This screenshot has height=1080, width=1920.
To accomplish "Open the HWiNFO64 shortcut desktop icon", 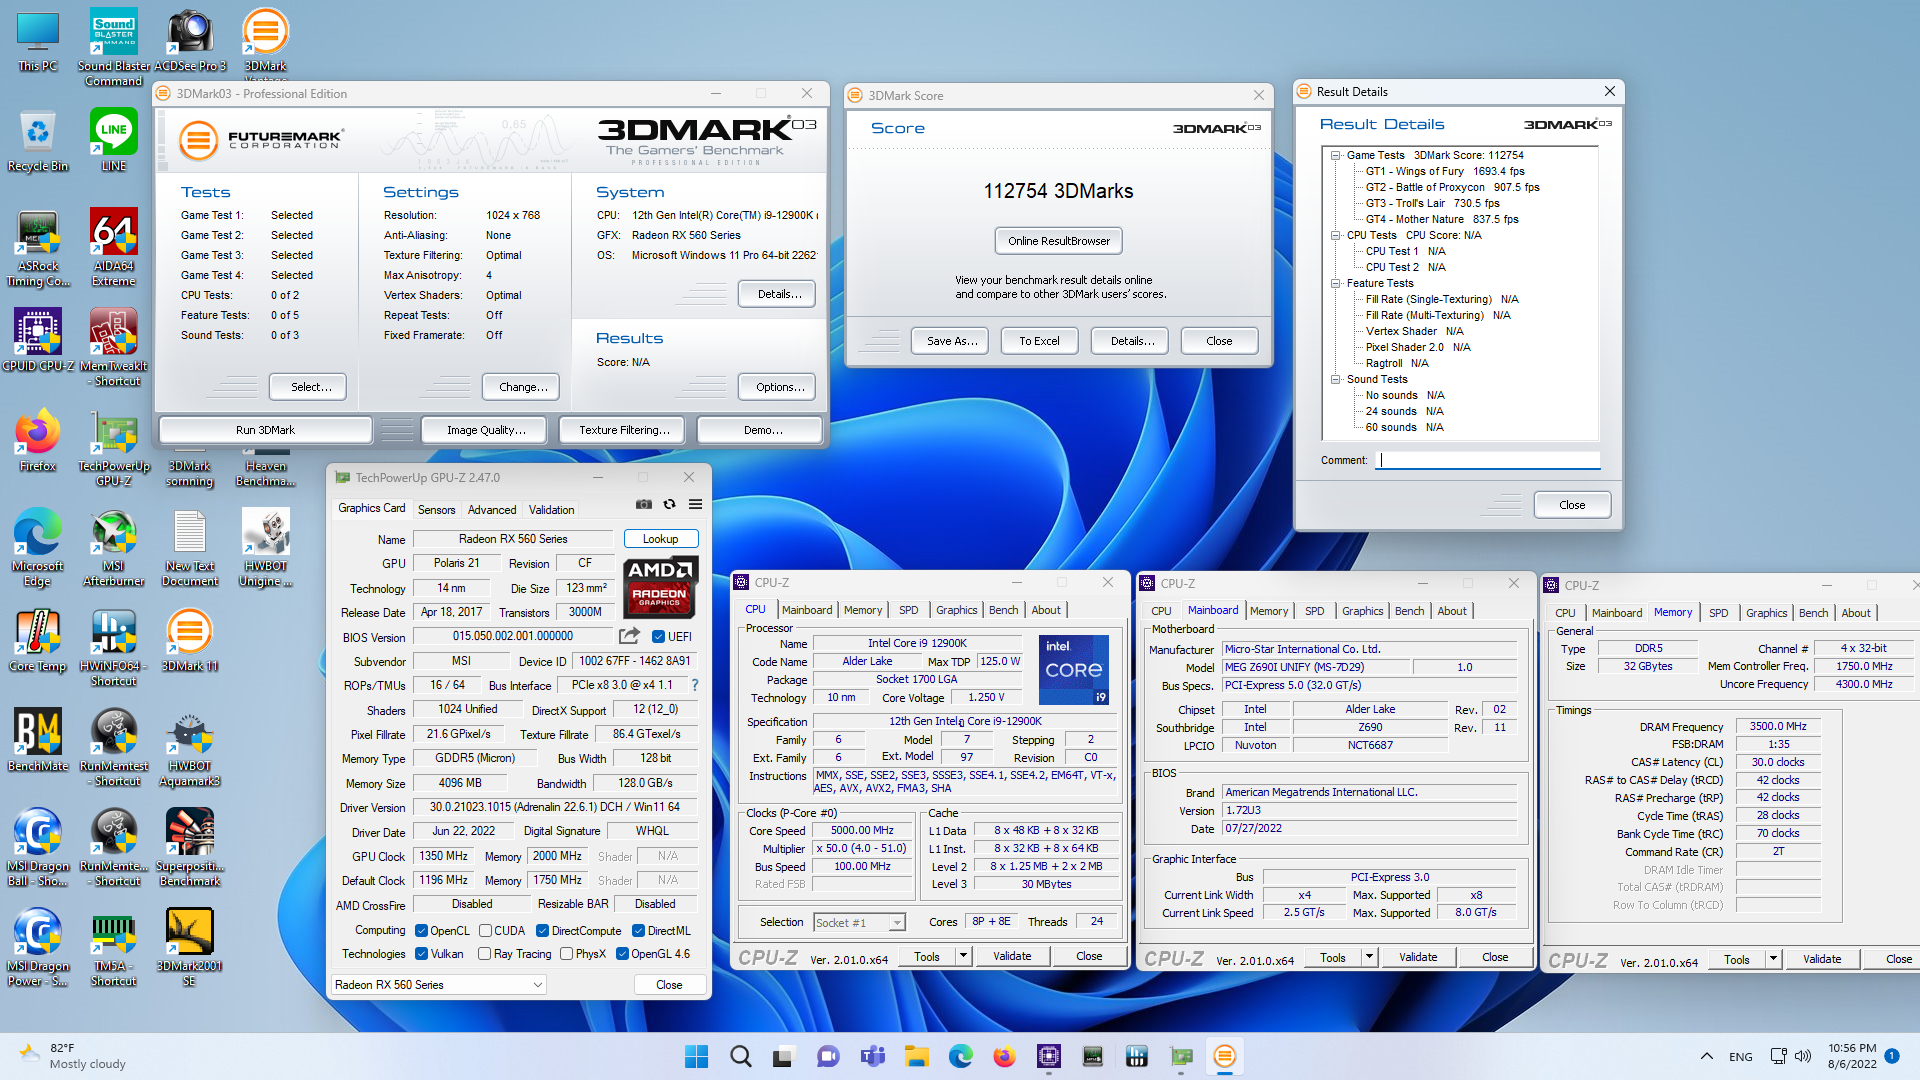I will point(113,647).
